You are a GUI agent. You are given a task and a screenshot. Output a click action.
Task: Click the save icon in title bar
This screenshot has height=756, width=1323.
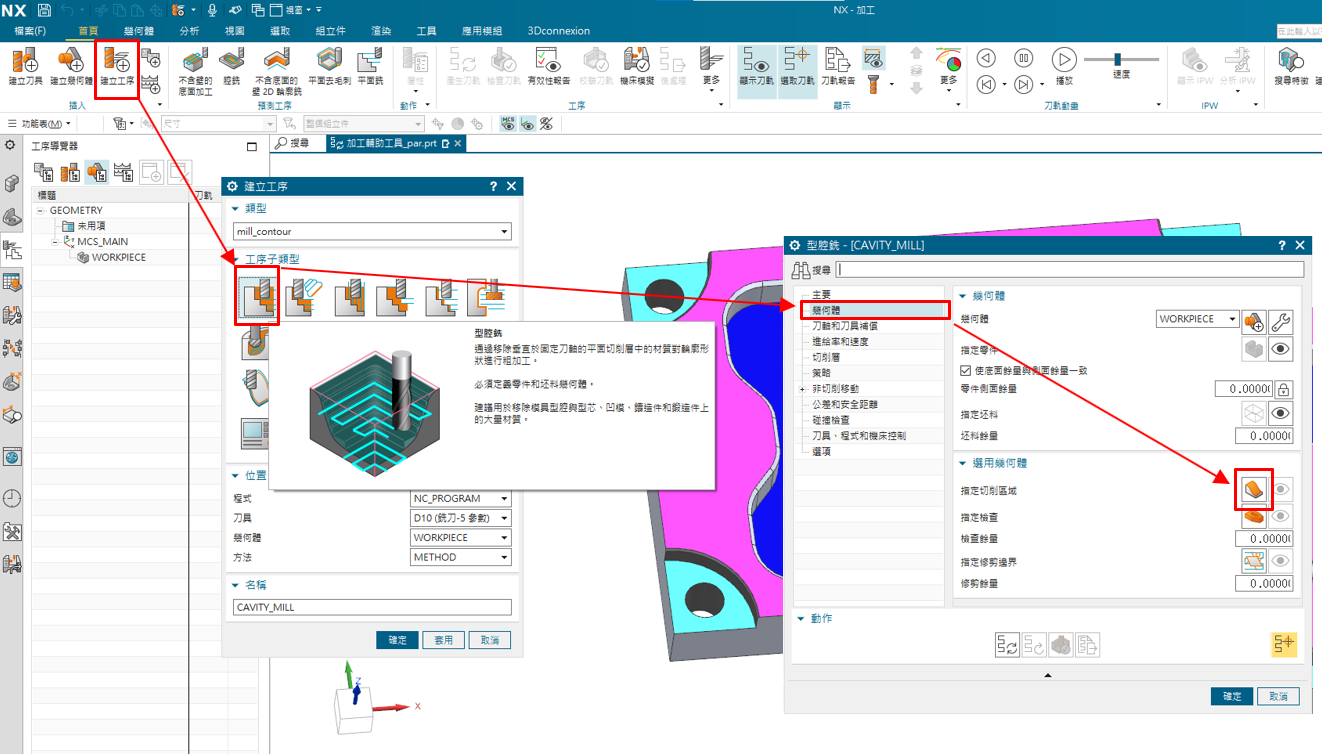click(44, 10)
